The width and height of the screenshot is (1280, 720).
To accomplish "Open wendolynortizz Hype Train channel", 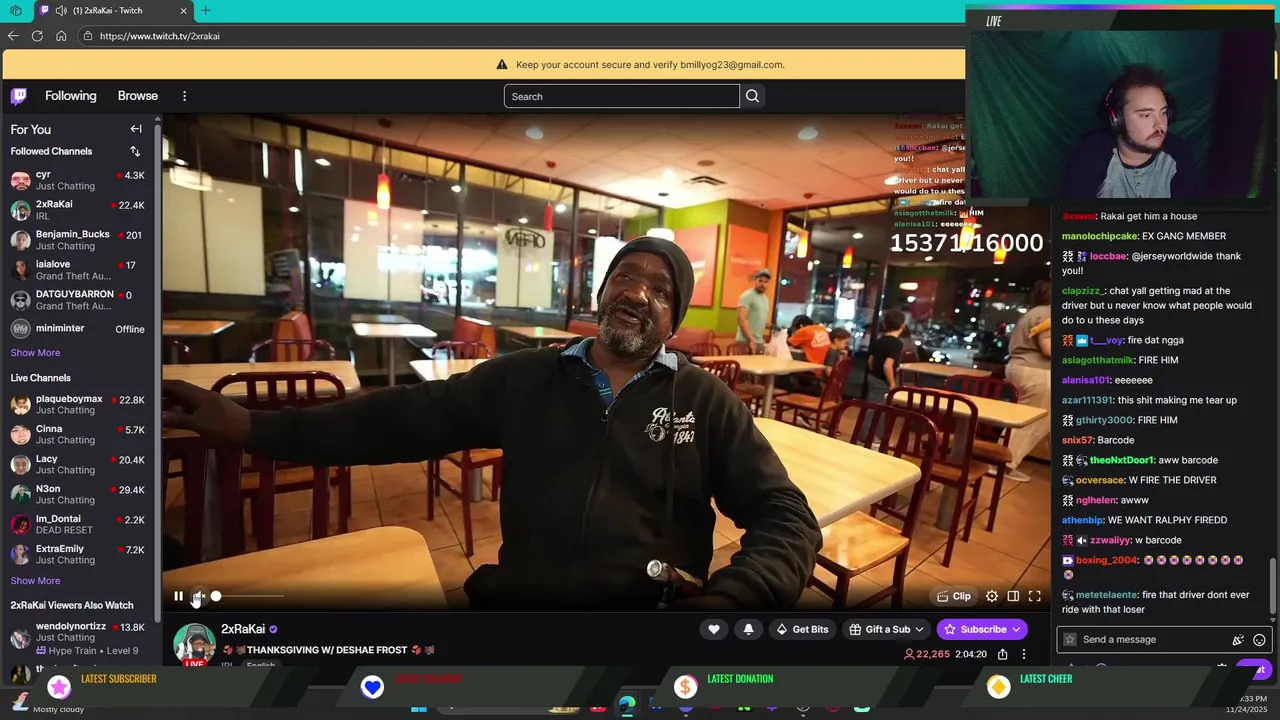I will click(x=78, y=638).
